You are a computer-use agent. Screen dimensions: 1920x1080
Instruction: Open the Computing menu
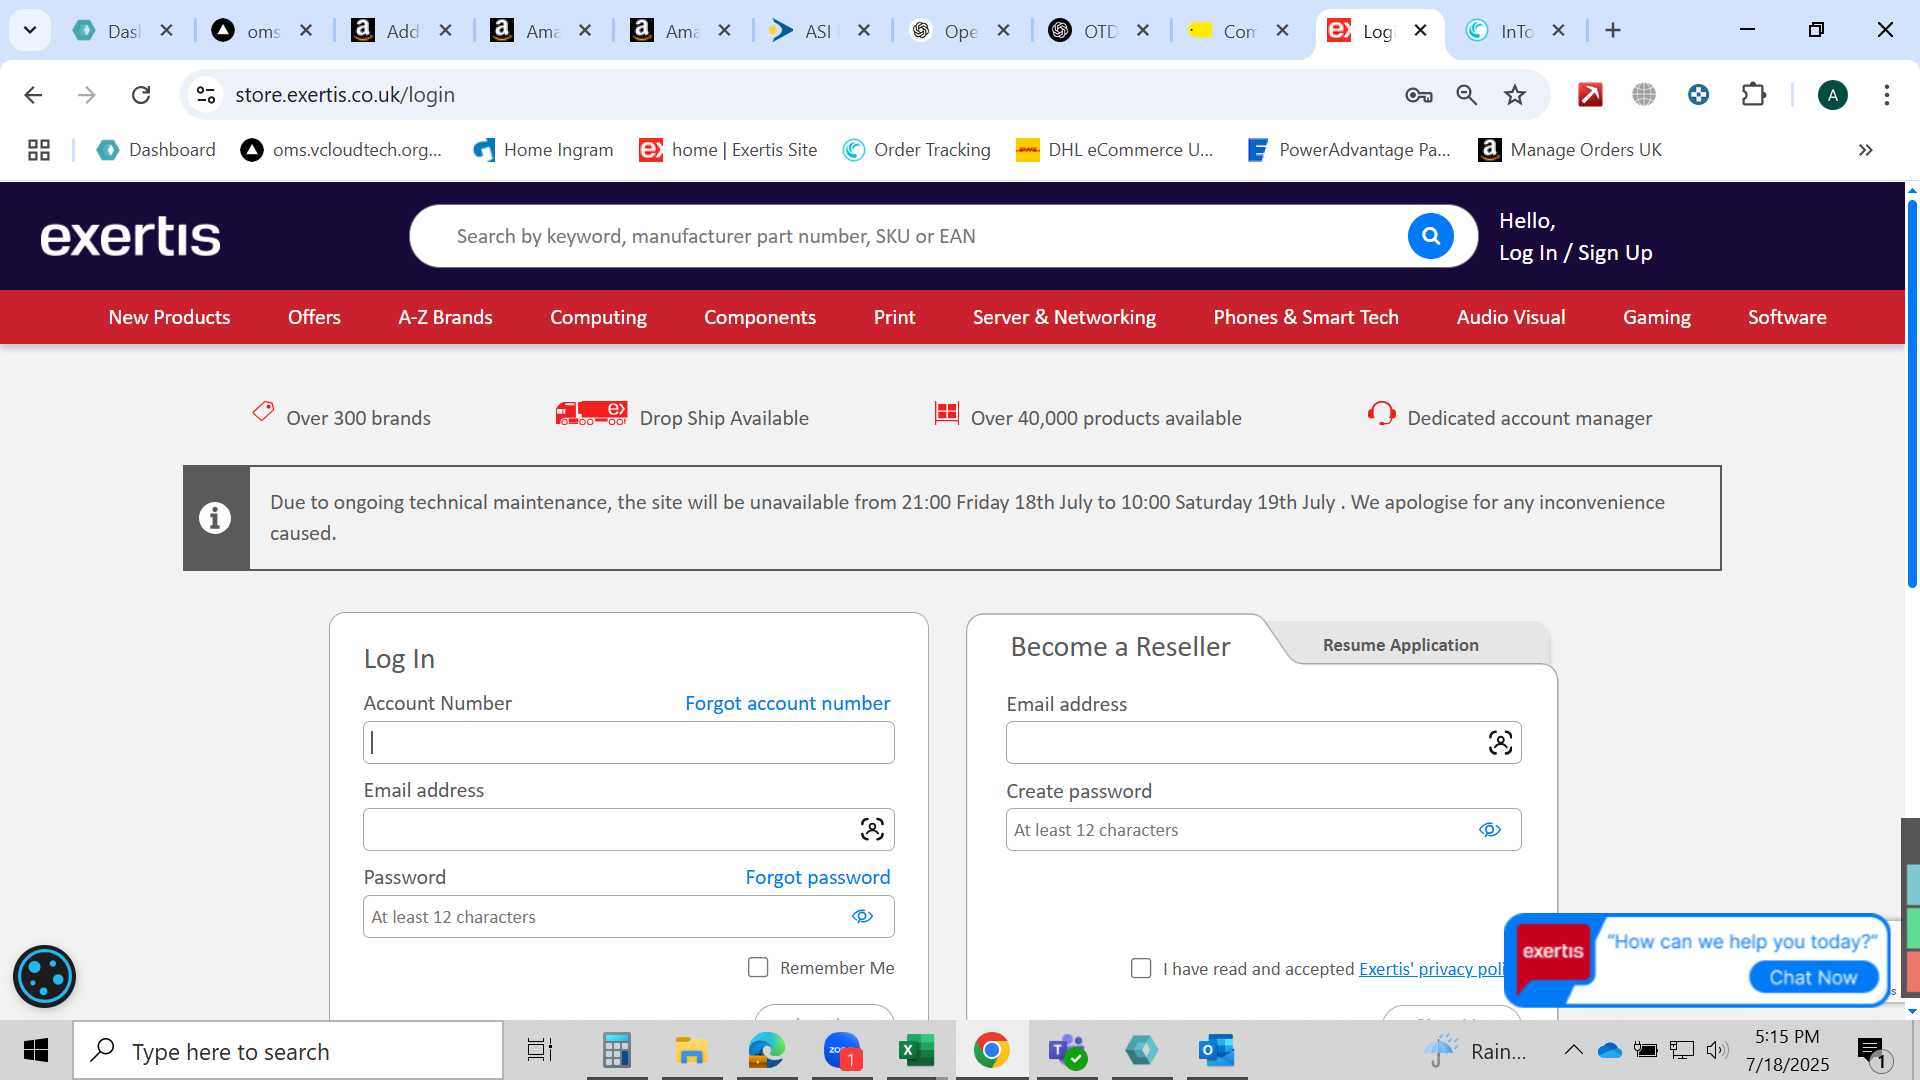tap(598, 317)
